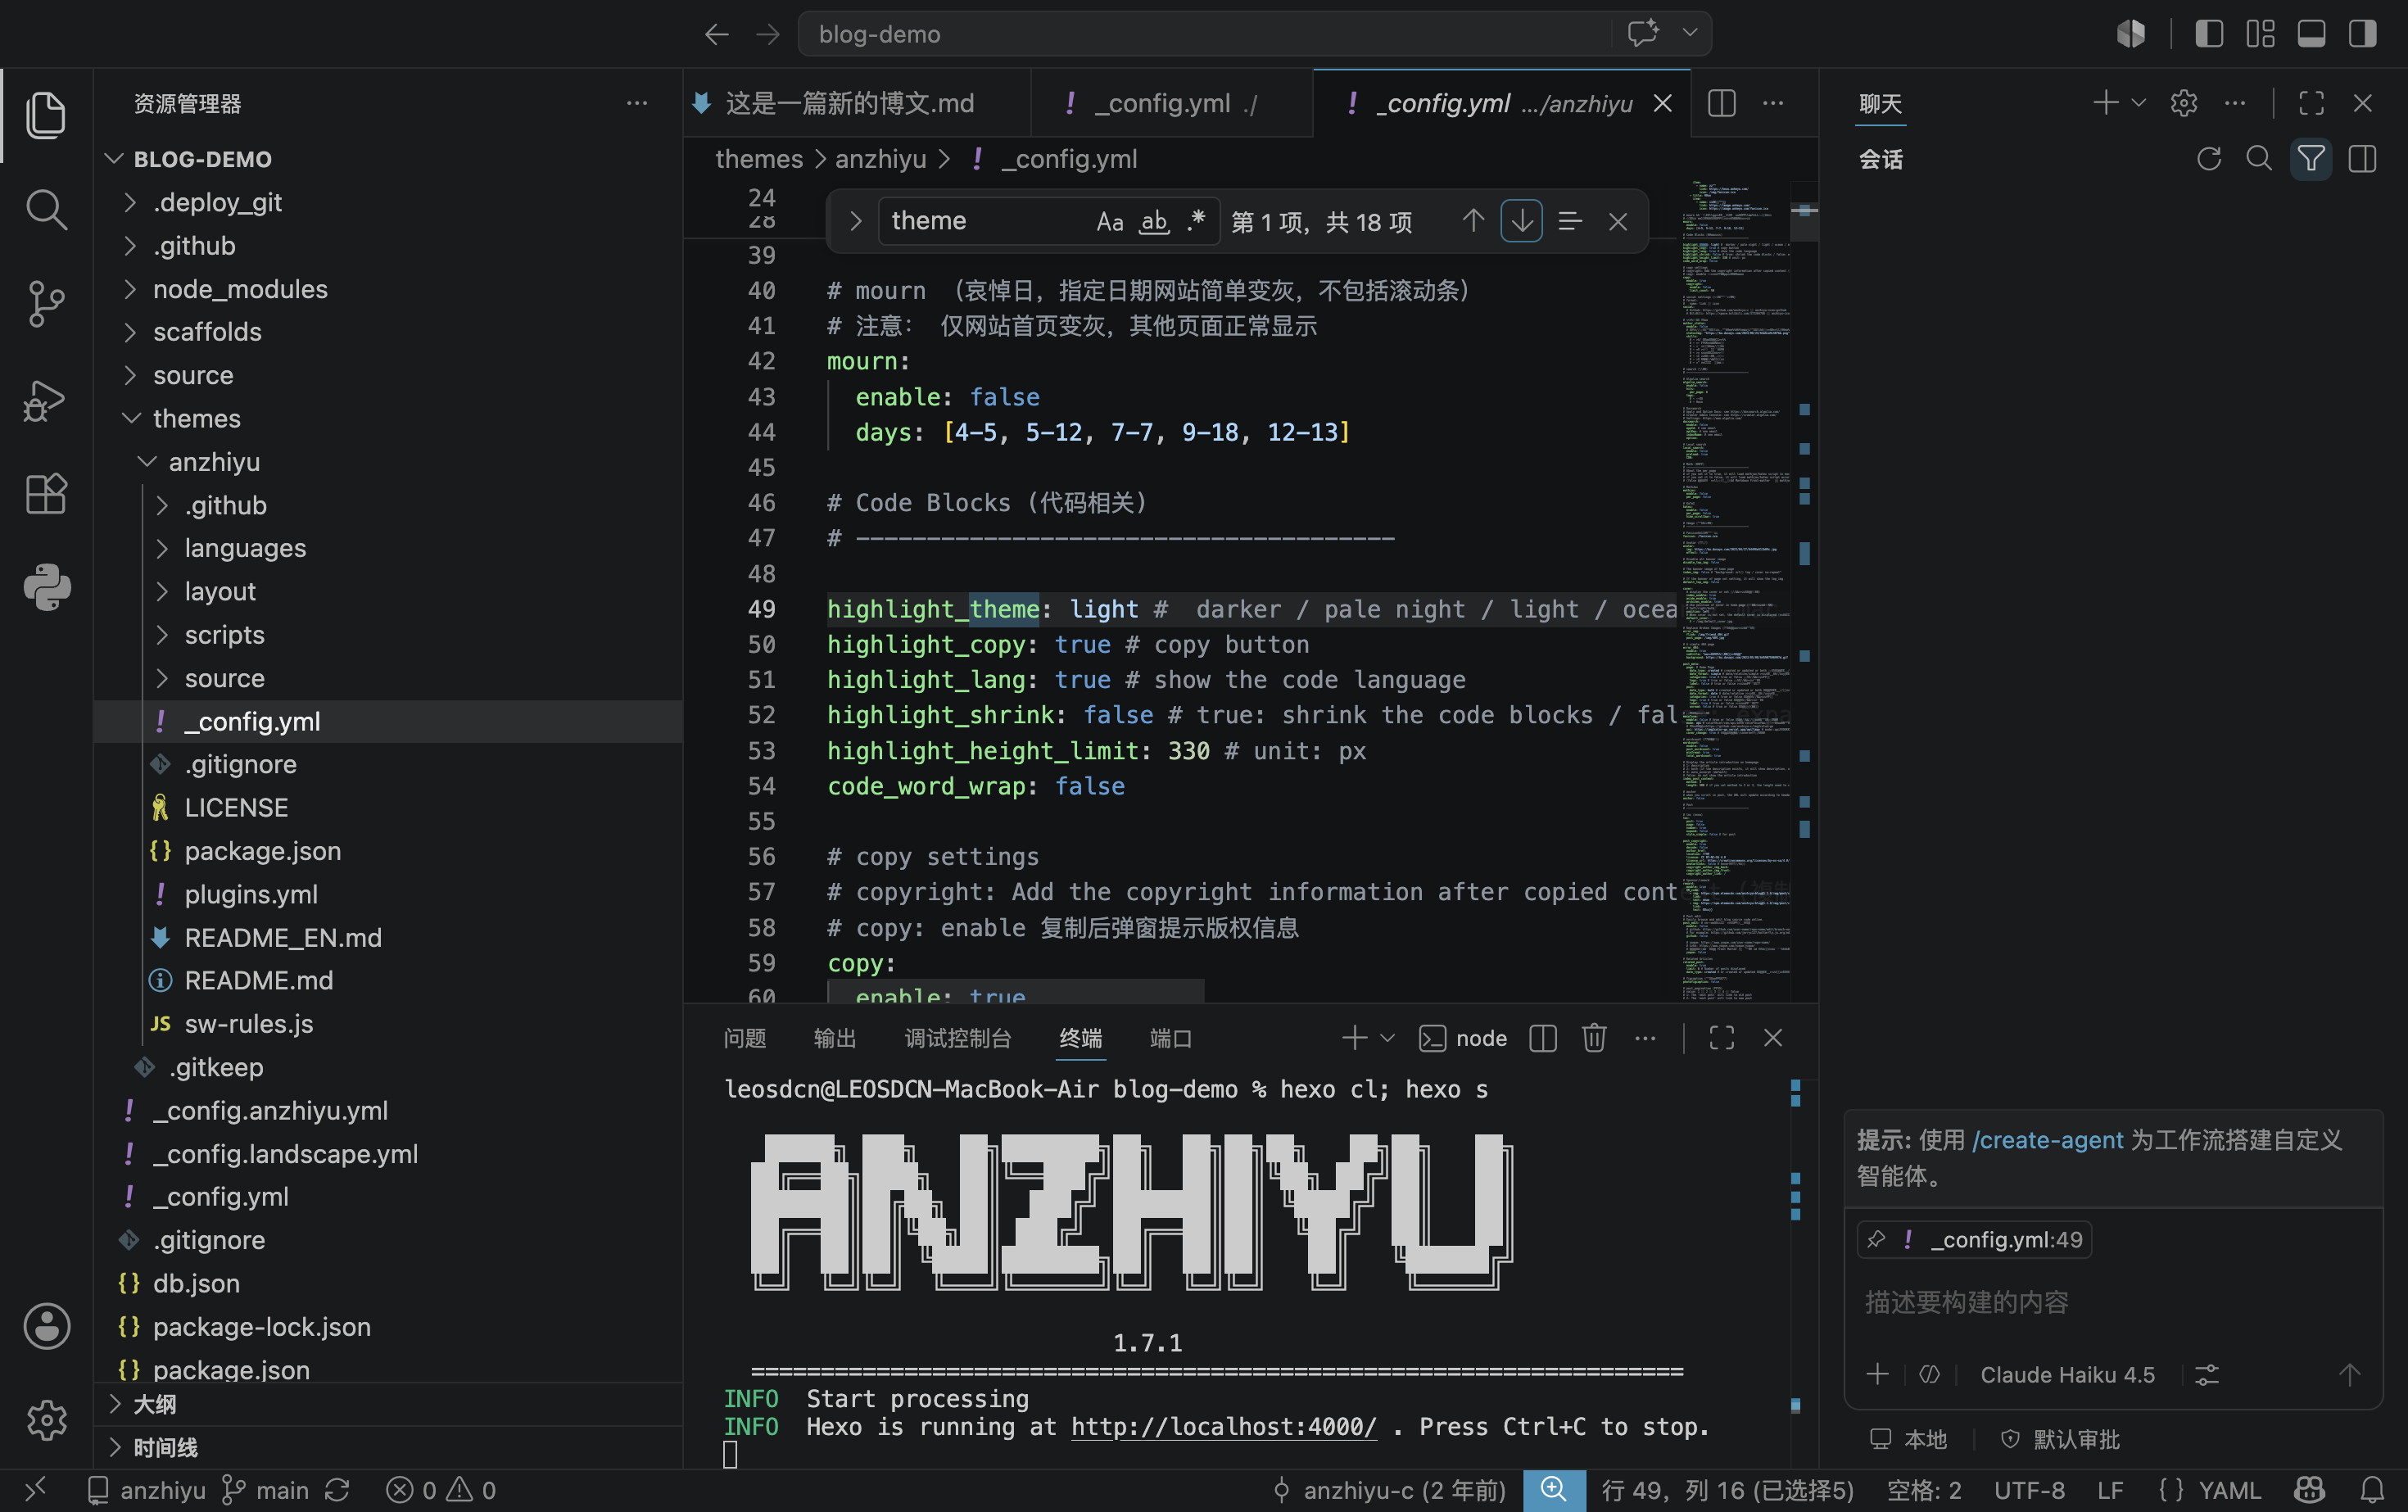The image size is (2408, 1512).
Task: Toggle Find in Selection option
Action: point(1569,221)
